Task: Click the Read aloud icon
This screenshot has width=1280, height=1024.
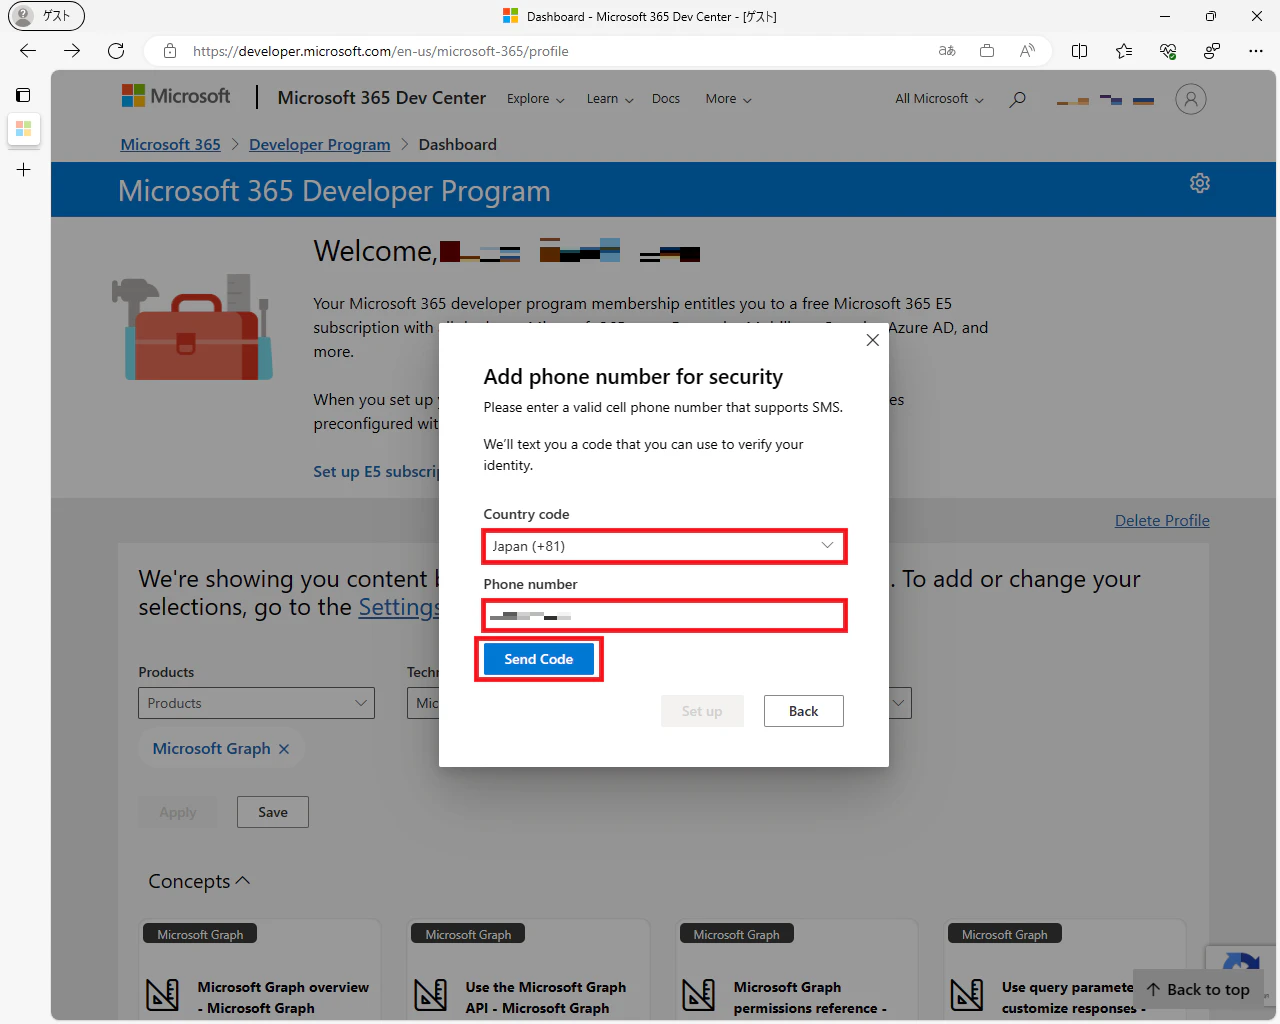Action: pos(1027,51)
